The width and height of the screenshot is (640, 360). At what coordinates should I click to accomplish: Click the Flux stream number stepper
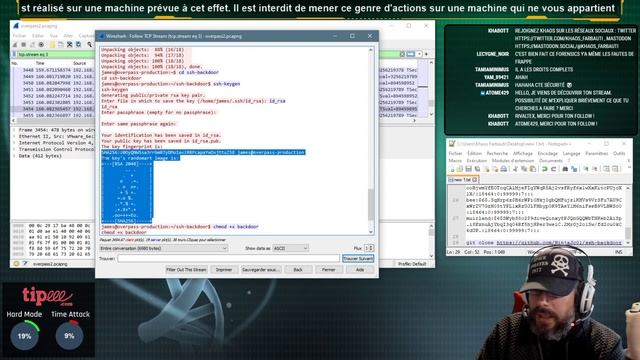click(x=369, y=248)
